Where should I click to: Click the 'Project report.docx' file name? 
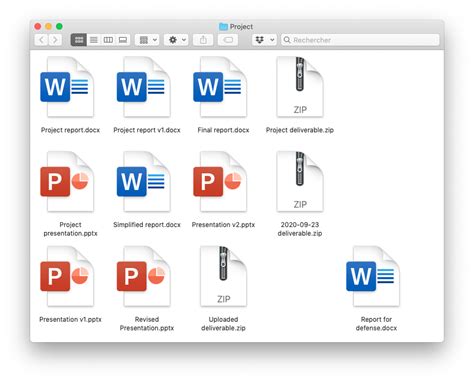pyautogui.click(x=70, y=130)
